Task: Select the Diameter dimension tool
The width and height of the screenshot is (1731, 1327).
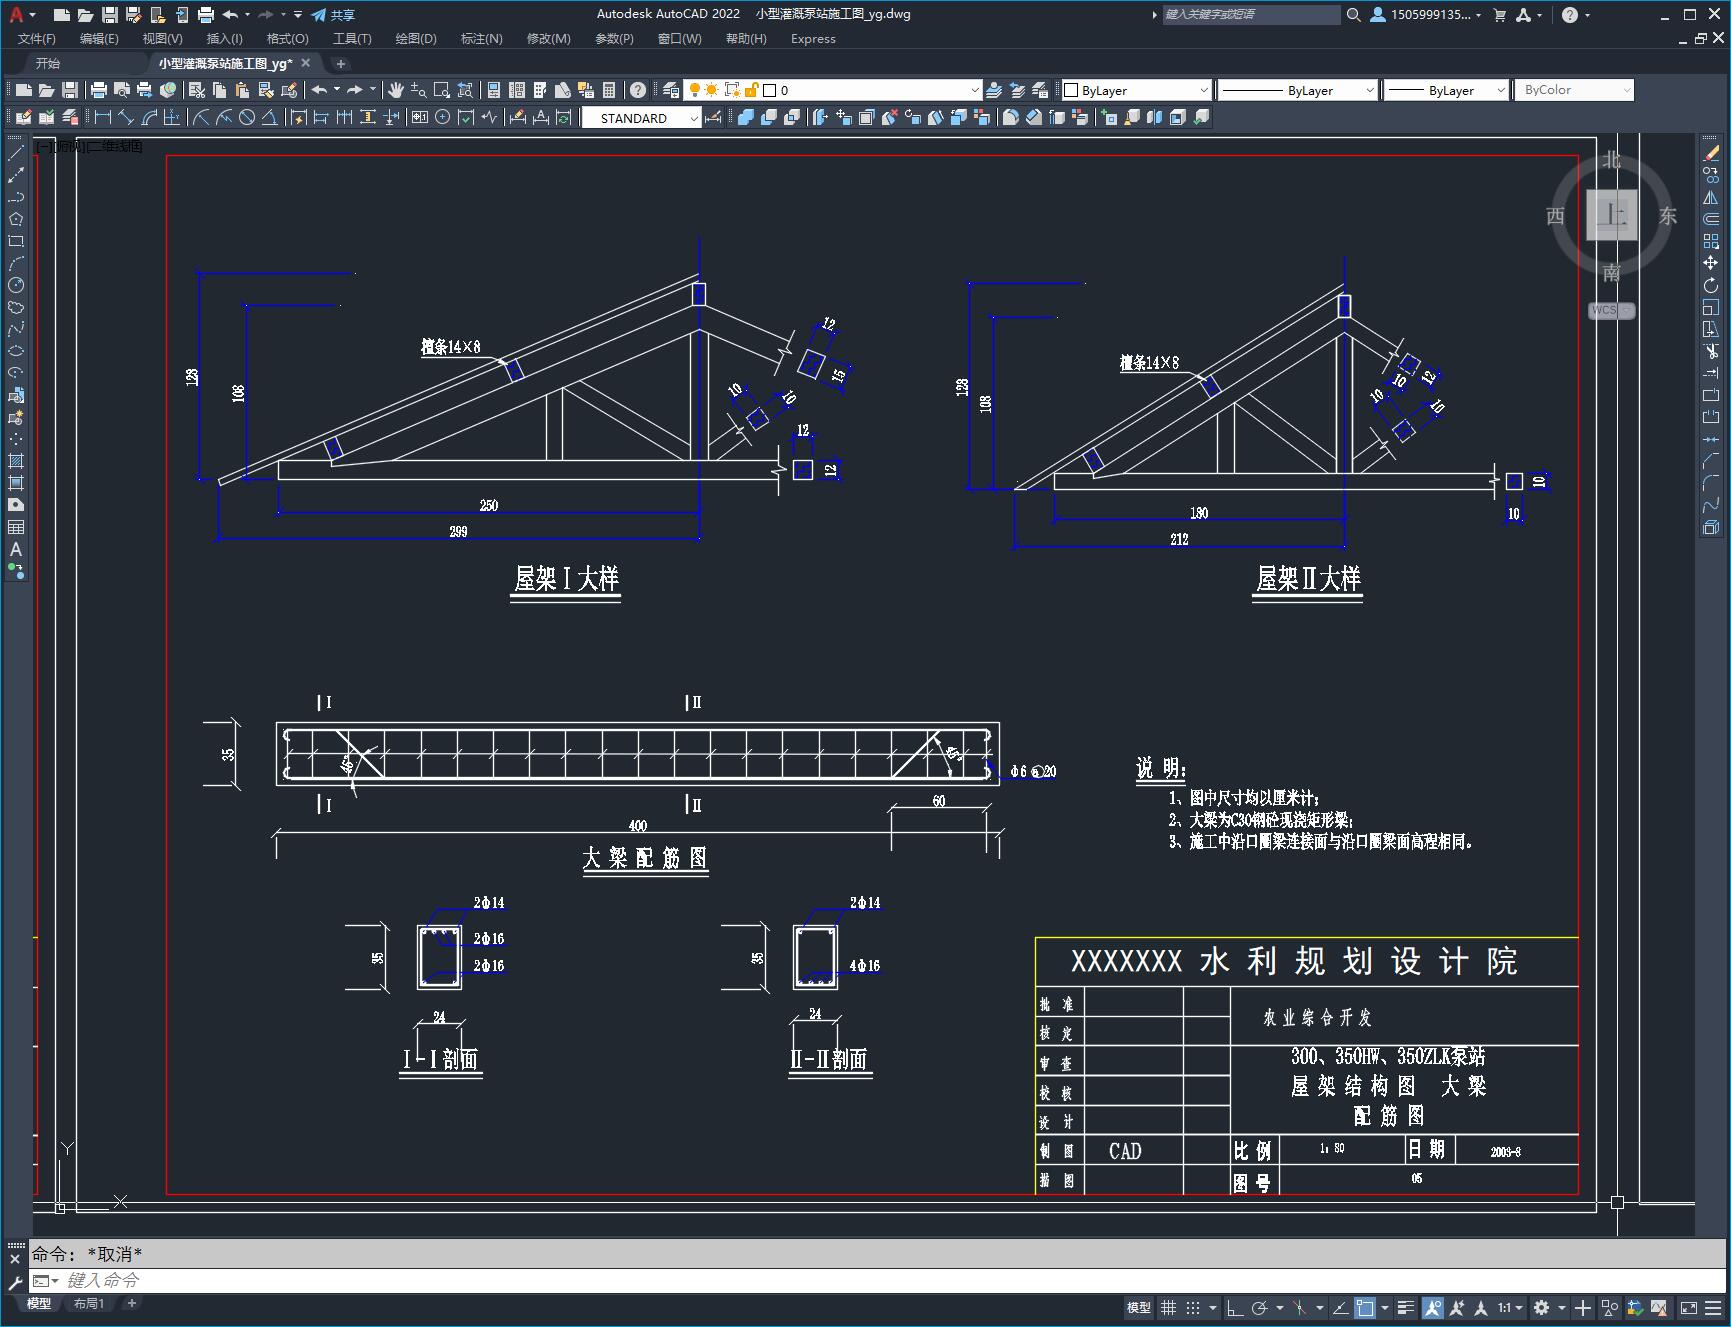Action: coord(247,118)
